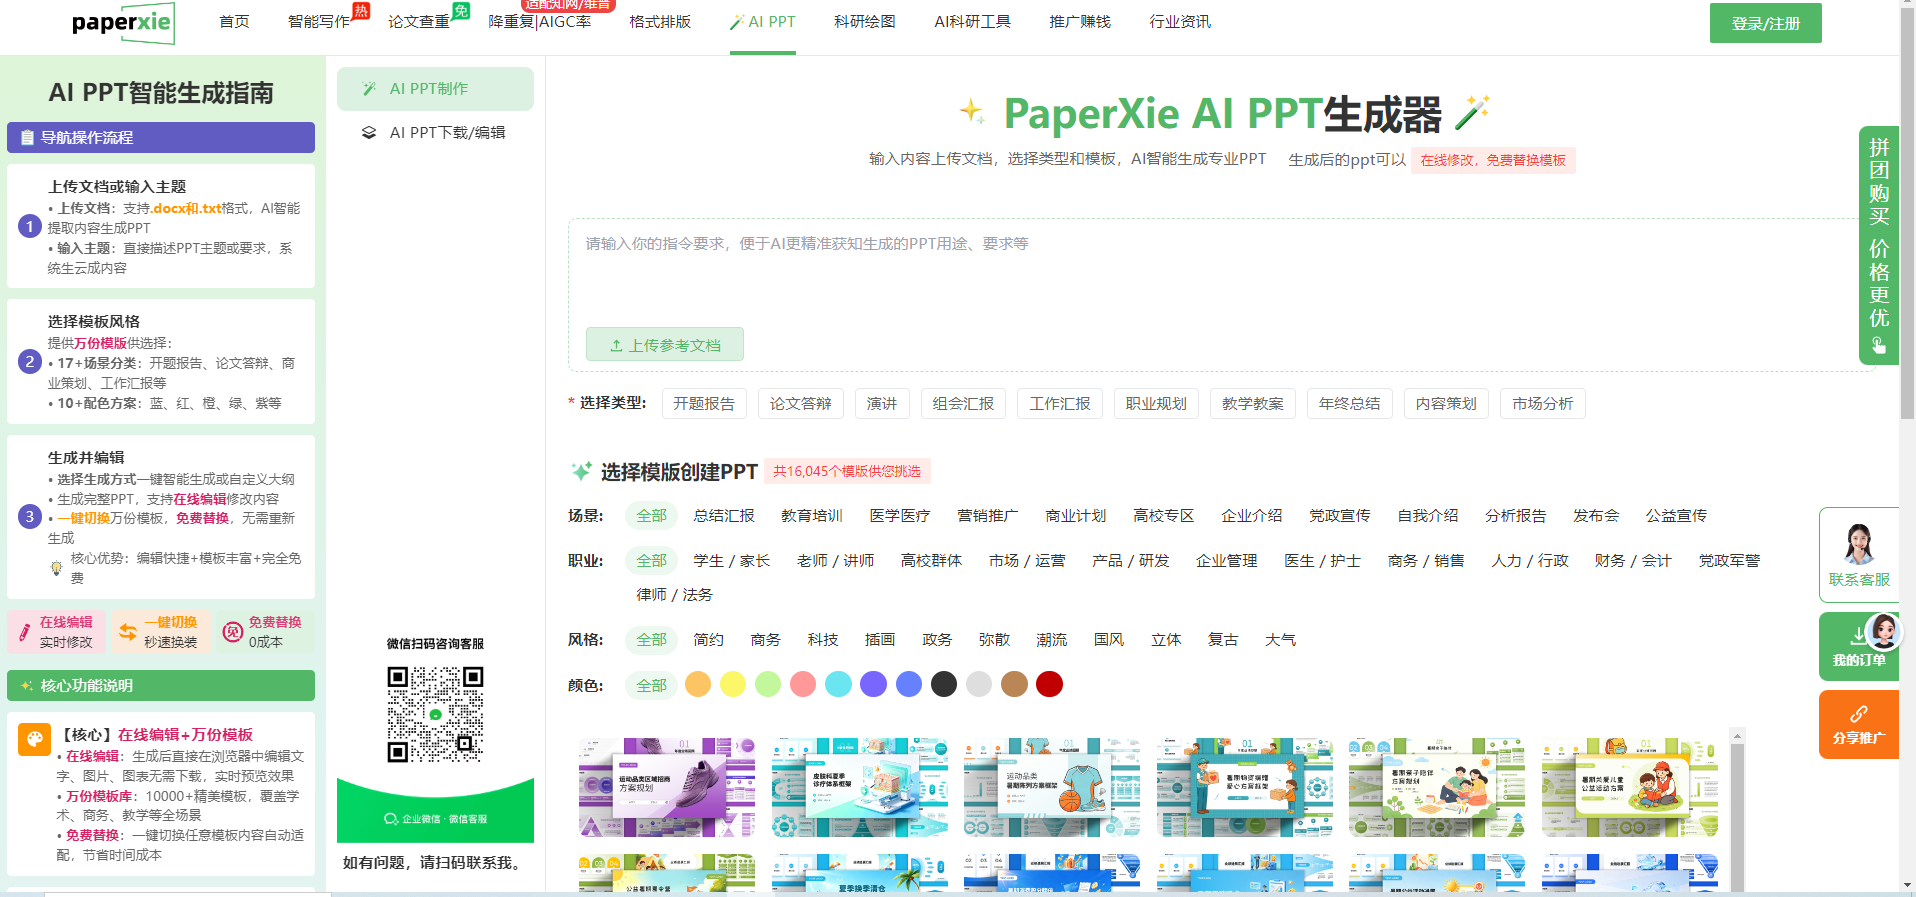
Task: Focus the PPT instruction text area
Action: pyautogui.click(x=1220, y=272)
